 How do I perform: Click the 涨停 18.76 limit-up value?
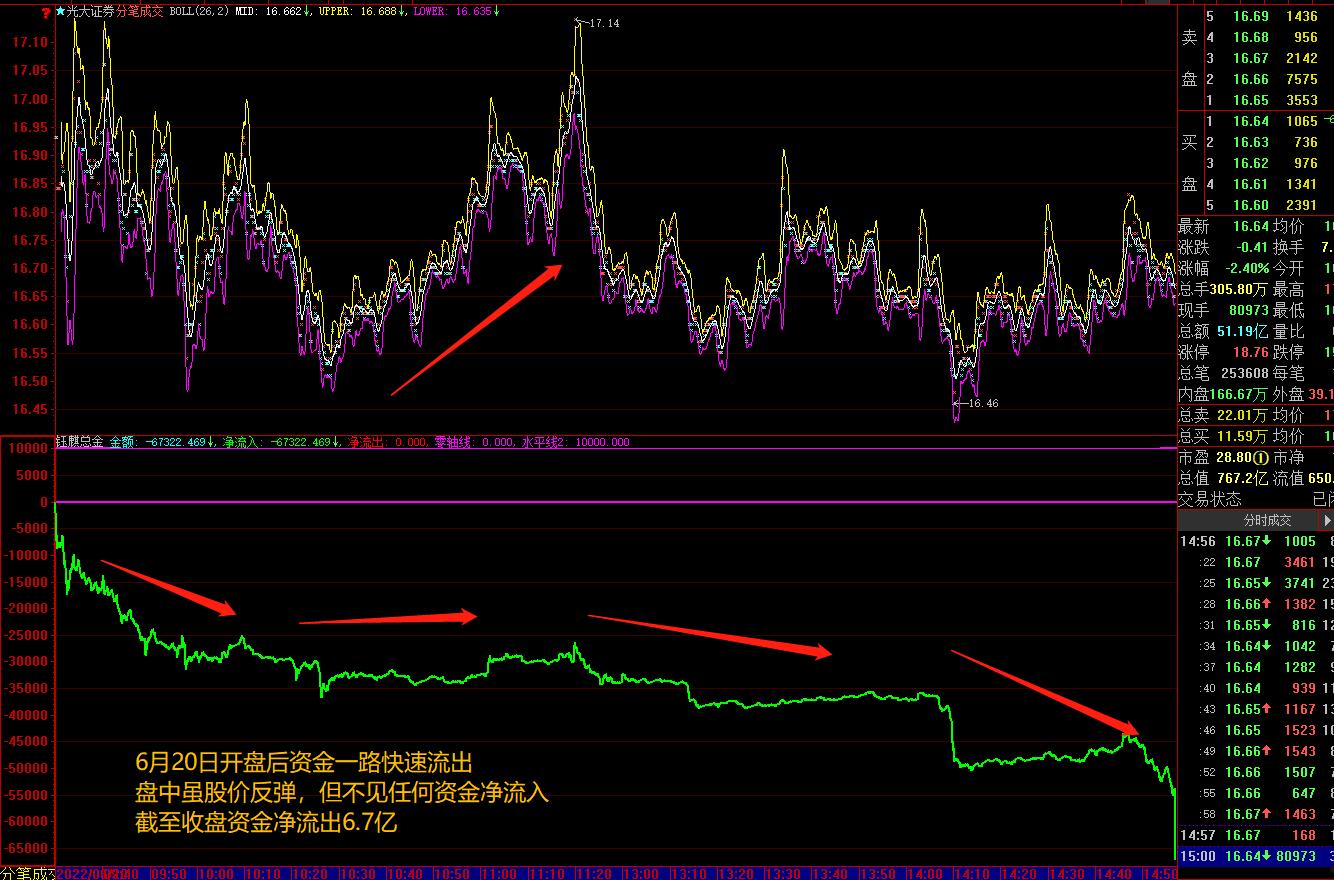(x=1250, y=352)
